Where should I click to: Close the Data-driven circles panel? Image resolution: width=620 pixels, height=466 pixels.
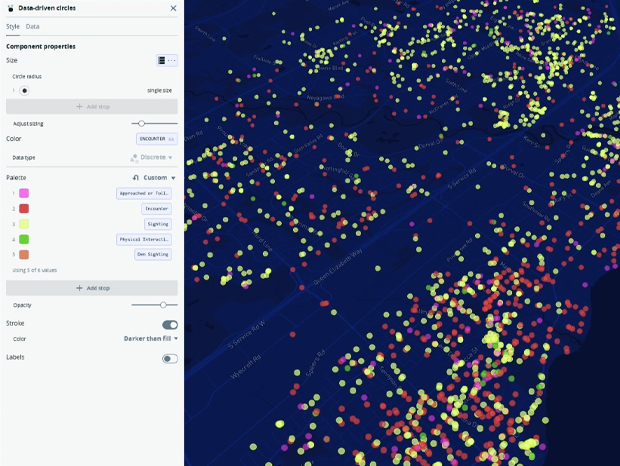coord(173,8)
